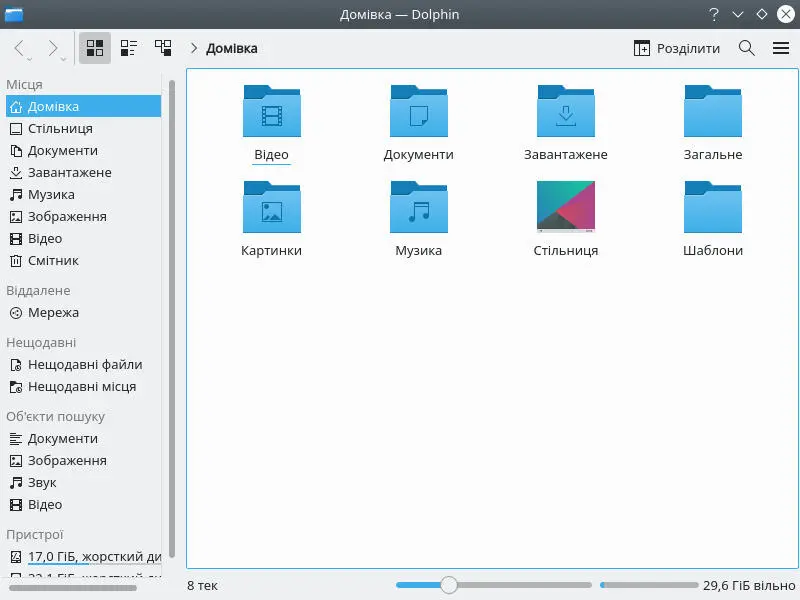Click the 29,6 ГіБ вільно label
The width and height of the screenshot is (800, 600).
point(749,585)
